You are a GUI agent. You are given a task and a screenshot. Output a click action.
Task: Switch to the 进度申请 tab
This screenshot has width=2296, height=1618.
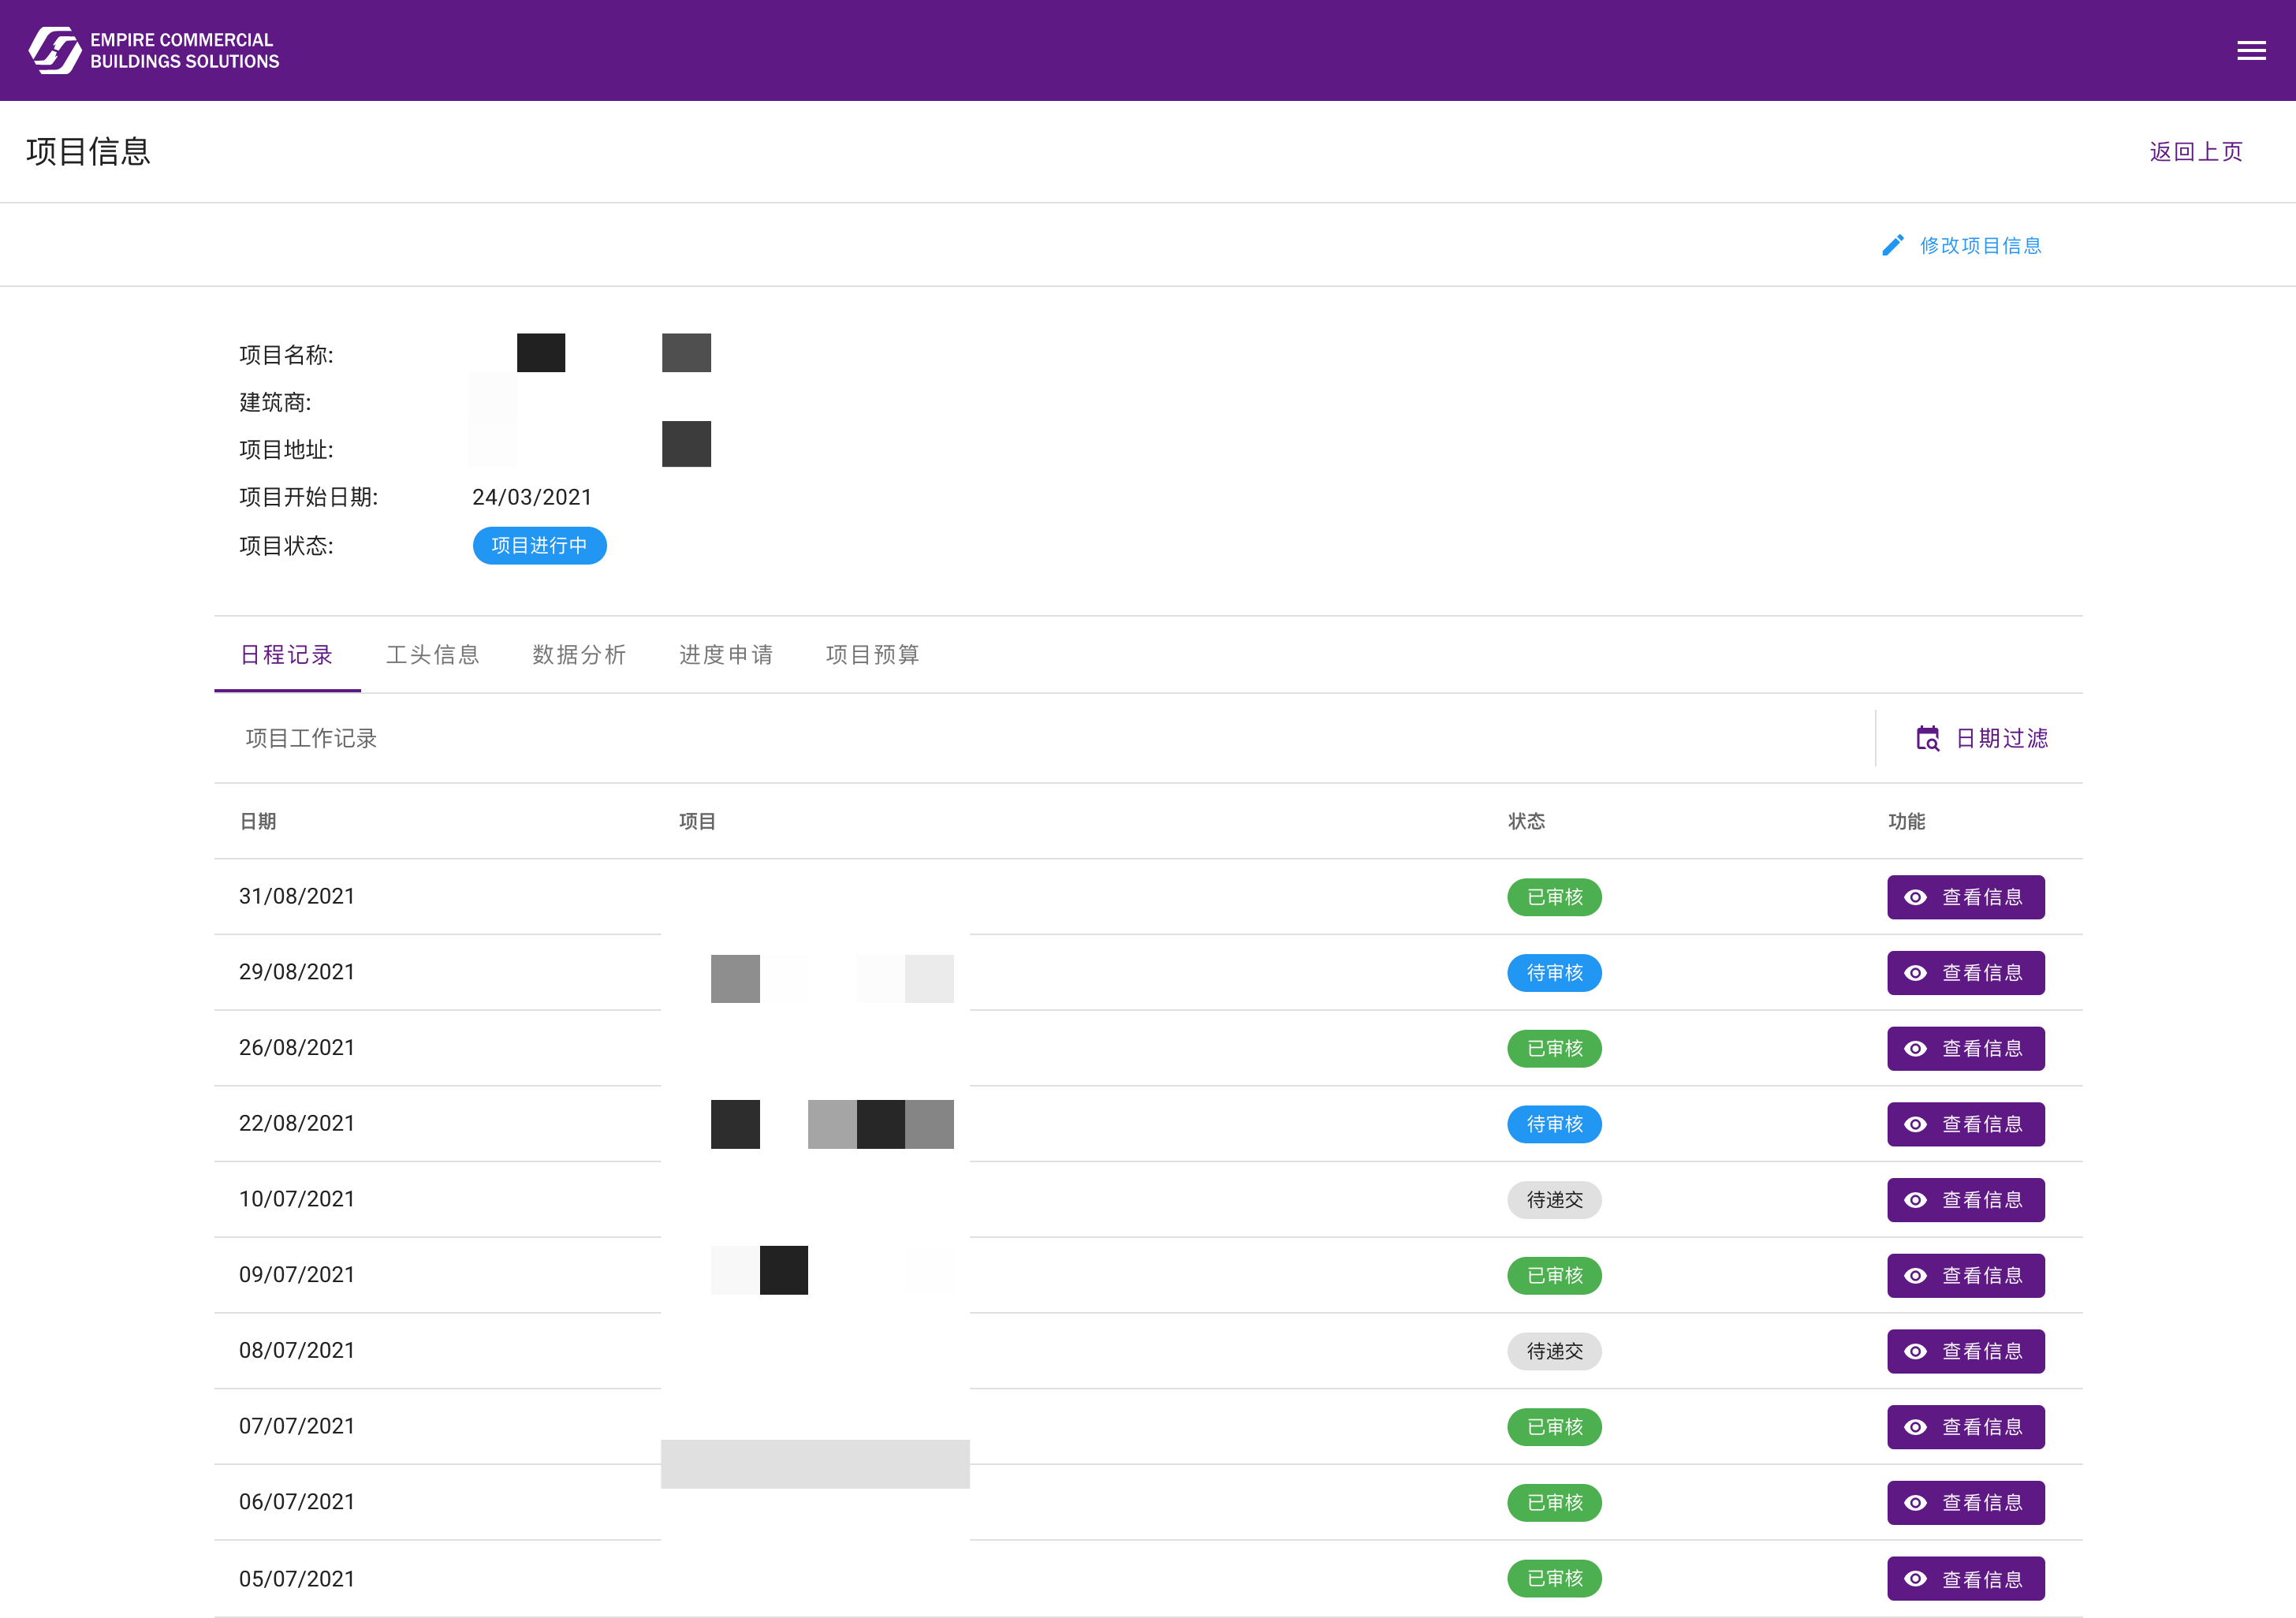click(727, 654)
